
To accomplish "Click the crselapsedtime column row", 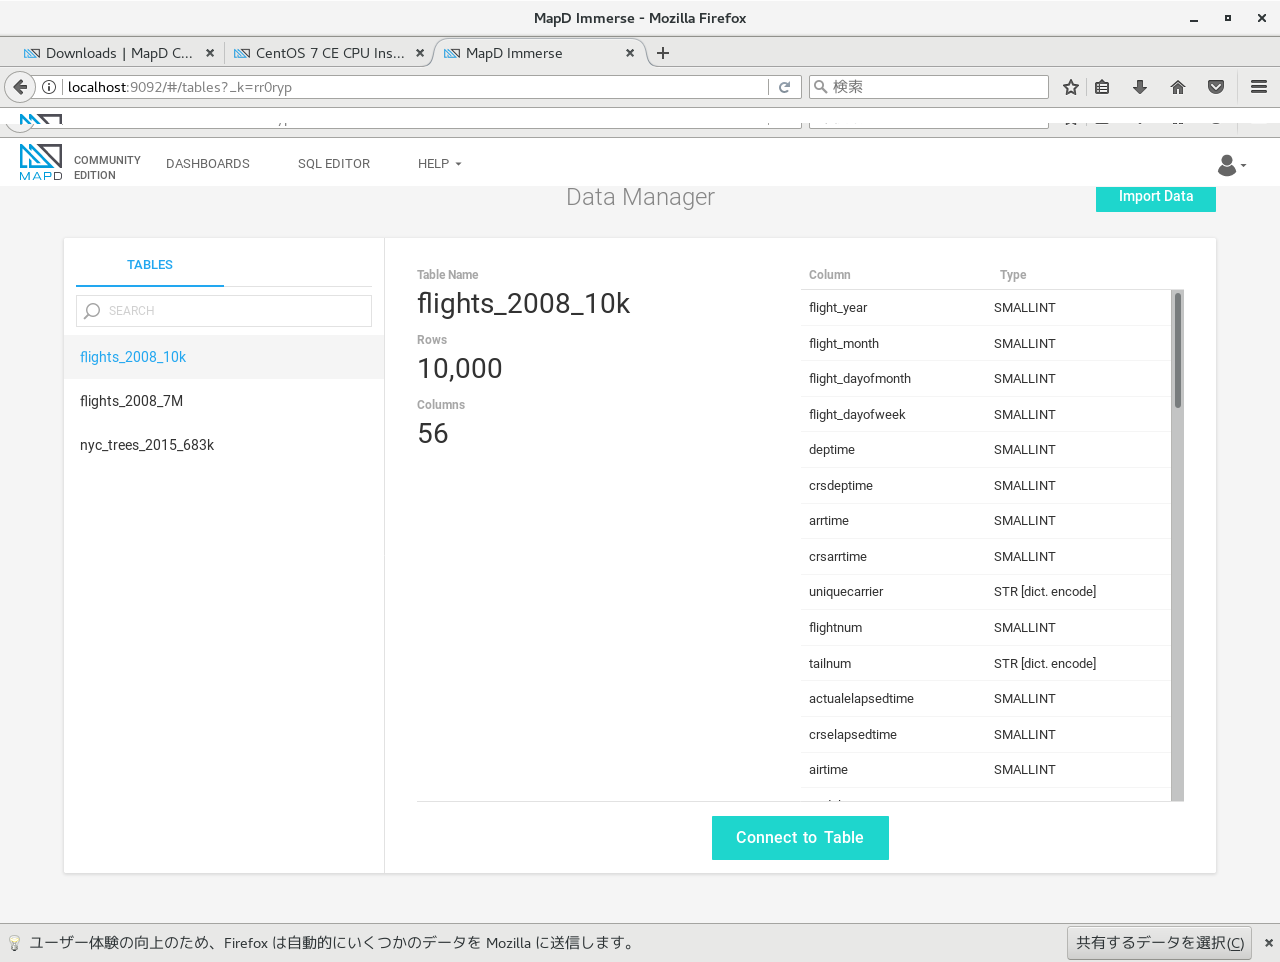I will point(986,734).
